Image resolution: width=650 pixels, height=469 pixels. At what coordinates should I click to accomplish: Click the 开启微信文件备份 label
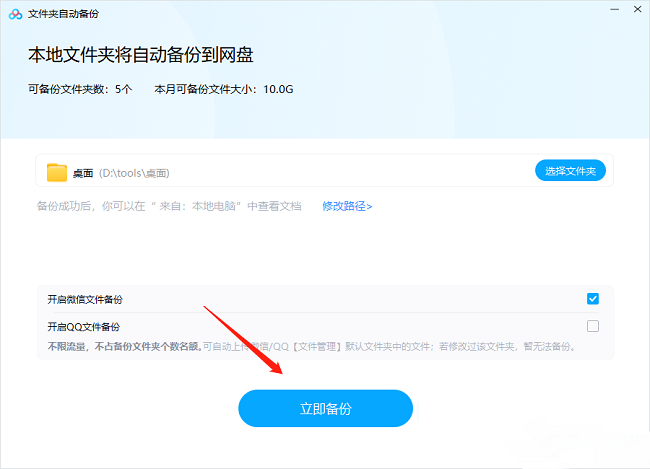click(85, 299)
